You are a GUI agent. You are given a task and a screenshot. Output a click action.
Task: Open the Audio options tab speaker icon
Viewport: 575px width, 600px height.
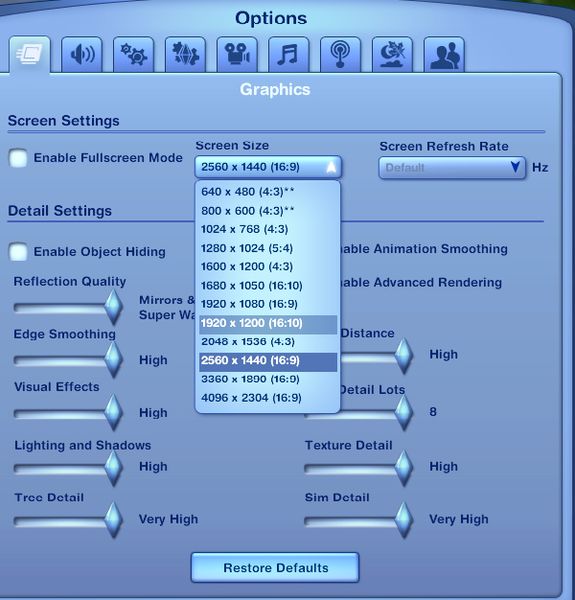tap(82, 54)
